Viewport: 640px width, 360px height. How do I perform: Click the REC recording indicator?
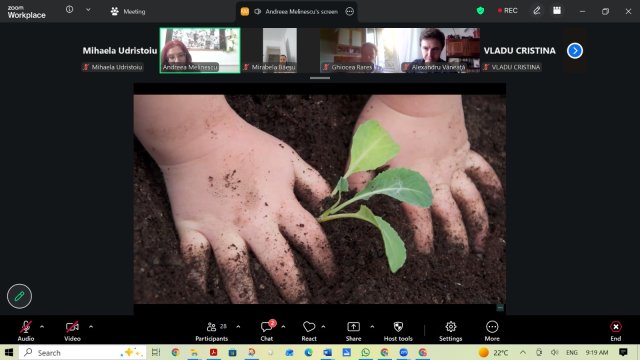508,11
